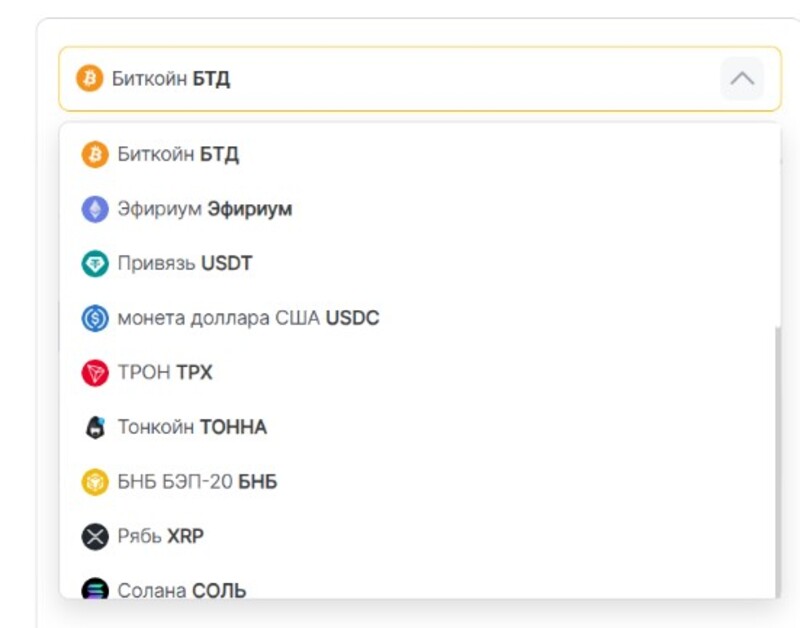800x628 pixels.
Task: Pick Рябь XRP option
Action: click(x=418, y=536)
